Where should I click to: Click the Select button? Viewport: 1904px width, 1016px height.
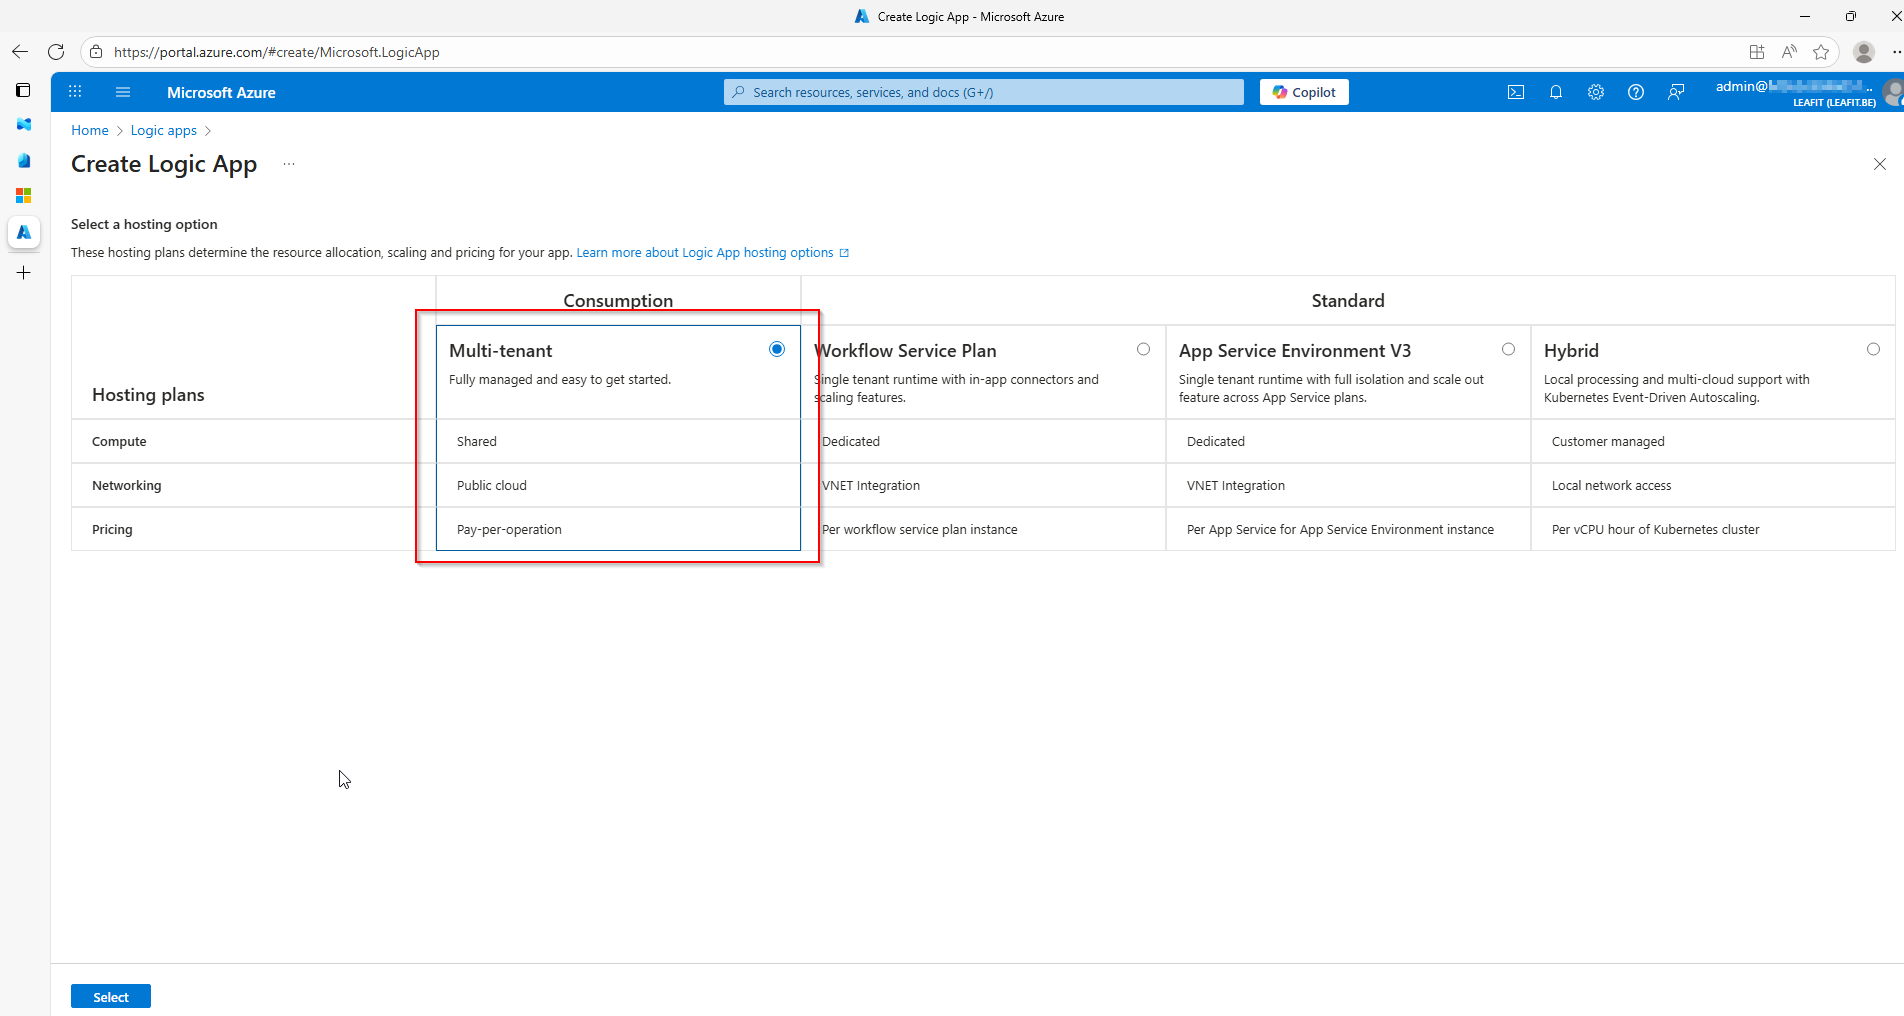tap(111, 996)
